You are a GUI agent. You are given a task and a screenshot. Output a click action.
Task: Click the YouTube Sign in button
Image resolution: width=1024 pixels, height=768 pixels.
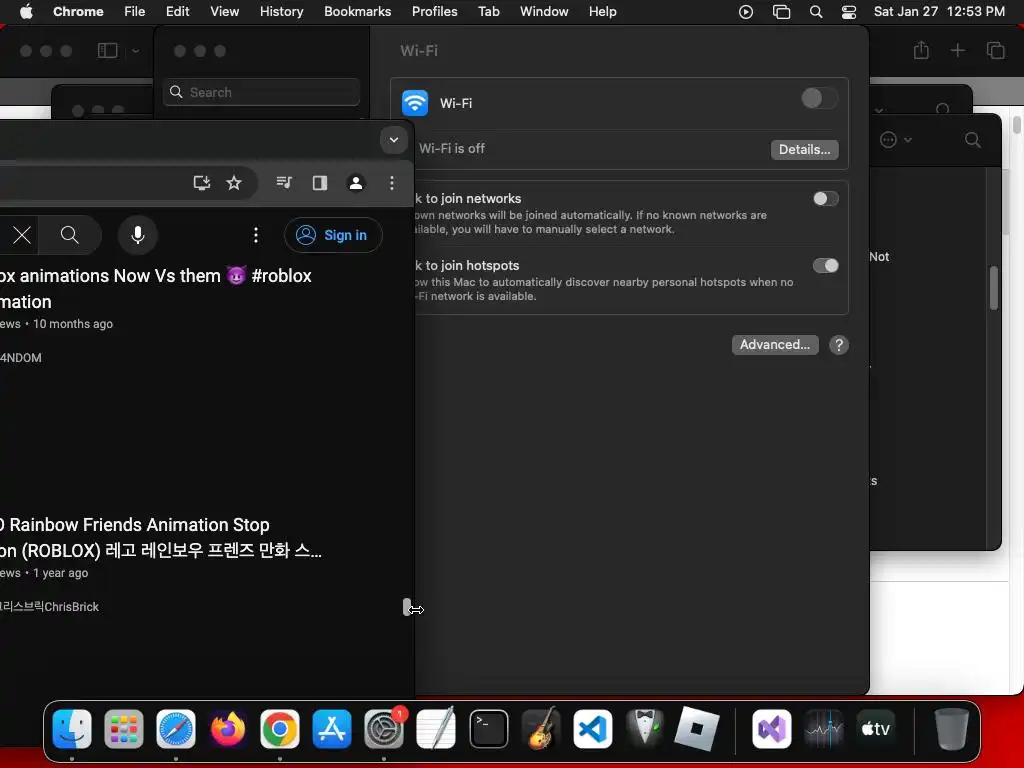point(333,235)
